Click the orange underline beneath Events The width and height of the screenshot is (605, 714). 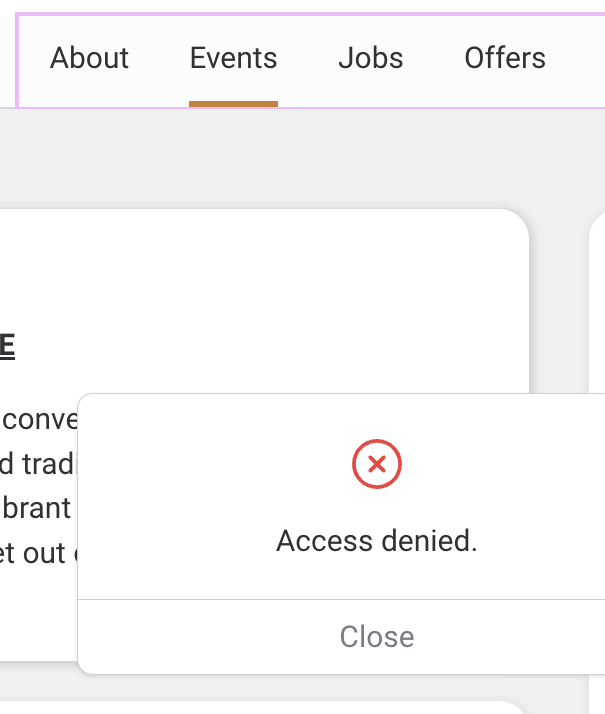pyautogui.click(x=233, y=102)
